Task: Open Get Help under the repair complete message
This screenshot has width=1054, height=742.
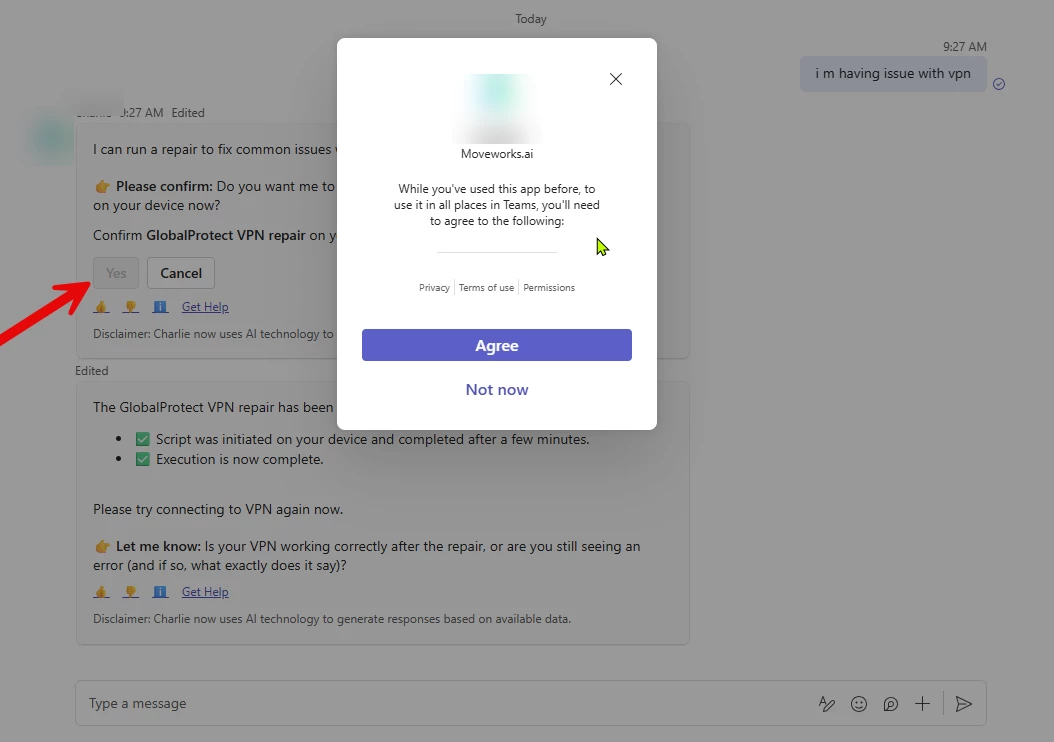Action: [x=205, y=592]
